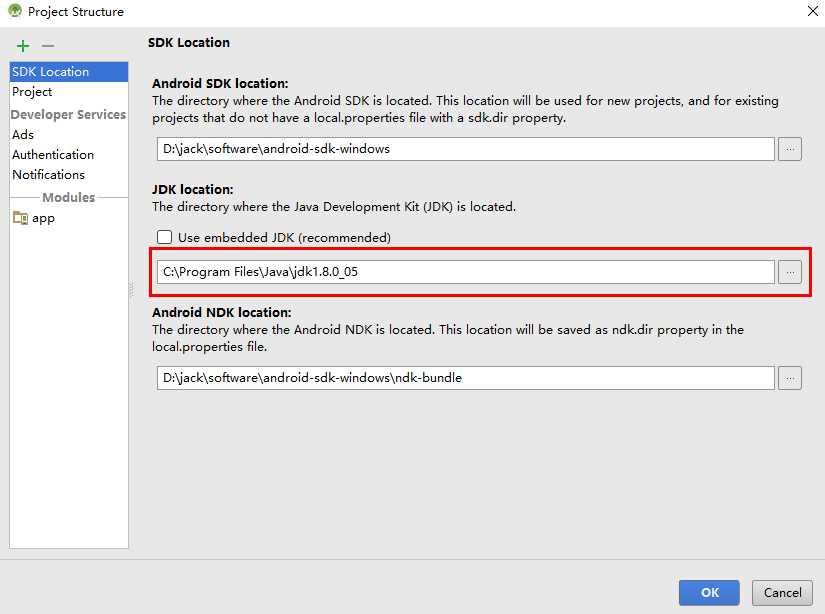Click the green plus add icon
Image resolution: width=825 pixels, height=614 pixels.
[23, 46]
